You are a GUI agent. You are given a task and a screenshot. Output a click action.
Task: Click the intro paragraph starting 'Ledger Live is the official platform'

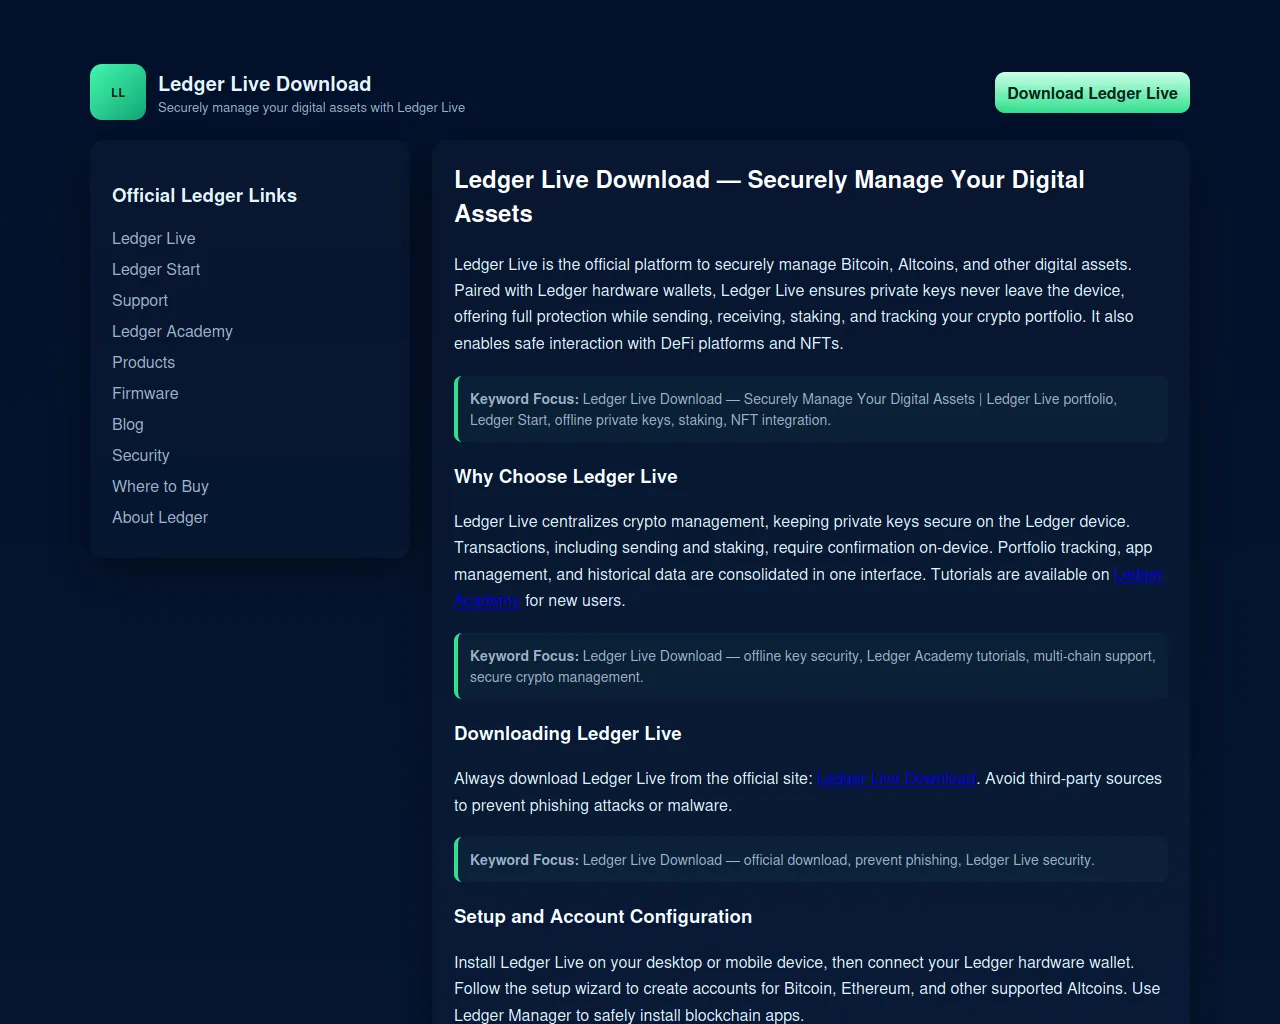[x=794, y=304]
